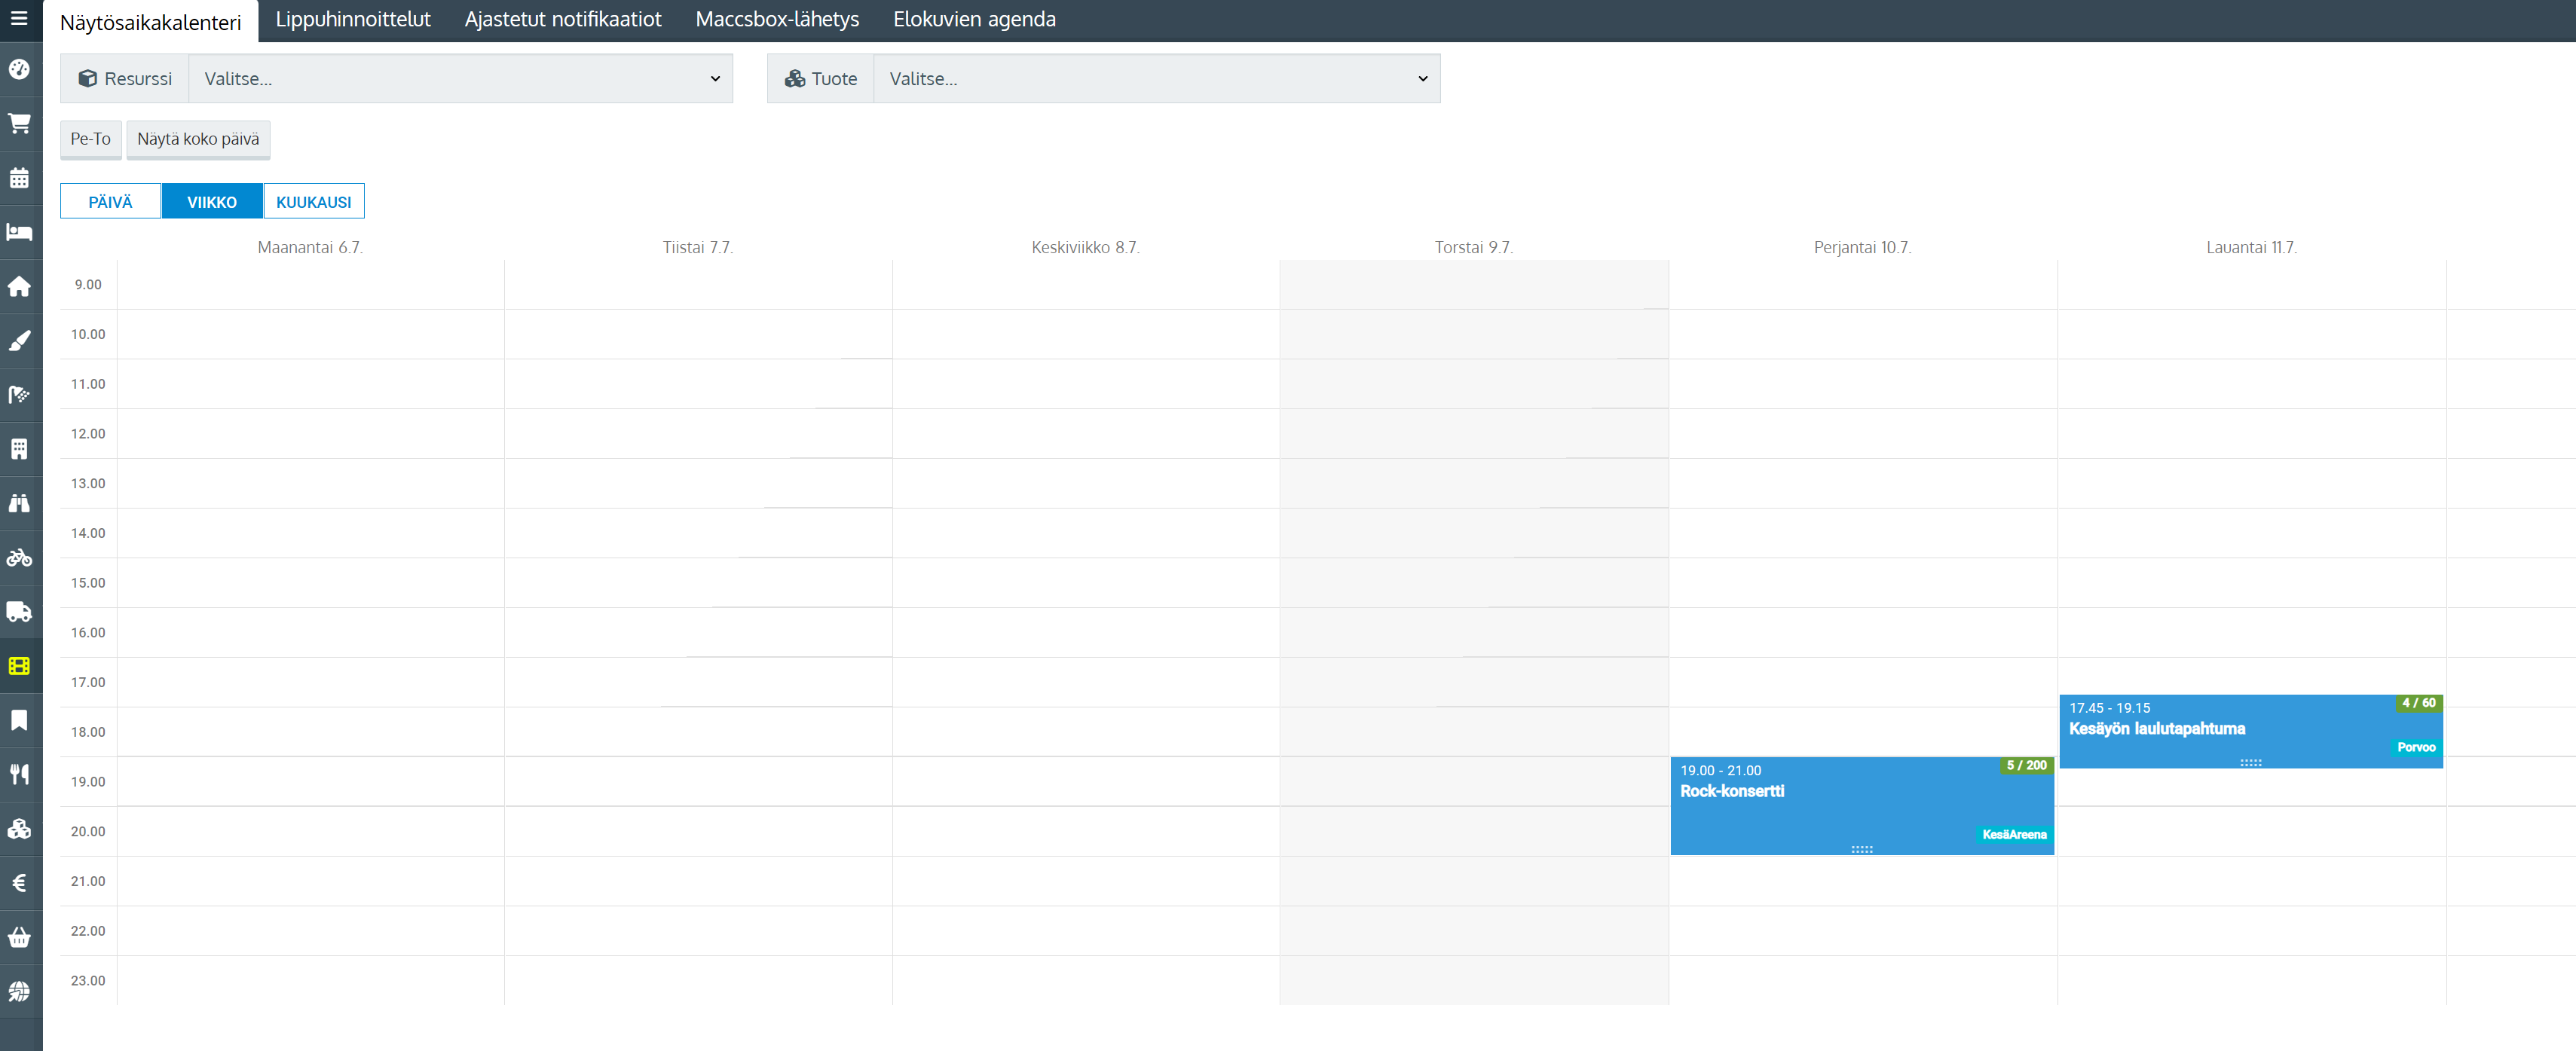2576x1051 pixels.
Task: Open the fork and knife restaurant icon
Action: tap(19, 774)
